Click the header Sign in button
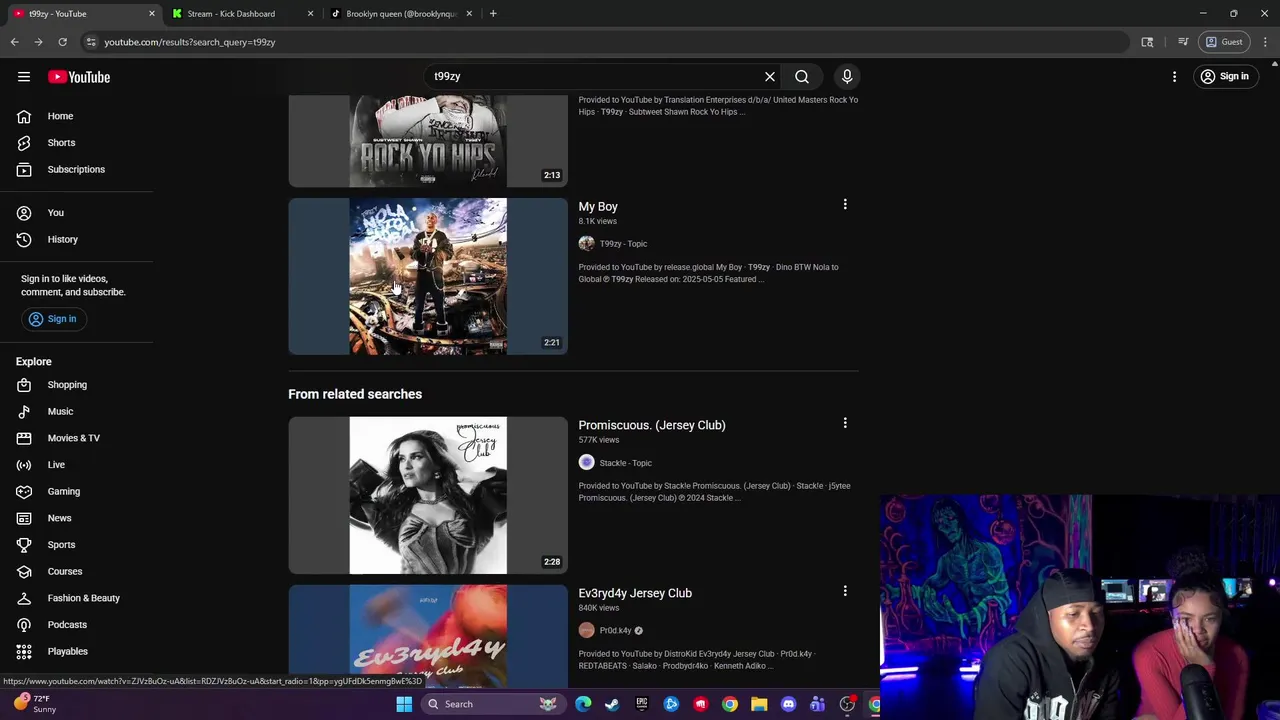This screenshot has height=720, width=1280. pyautogui.click(x=1224, y=77)
